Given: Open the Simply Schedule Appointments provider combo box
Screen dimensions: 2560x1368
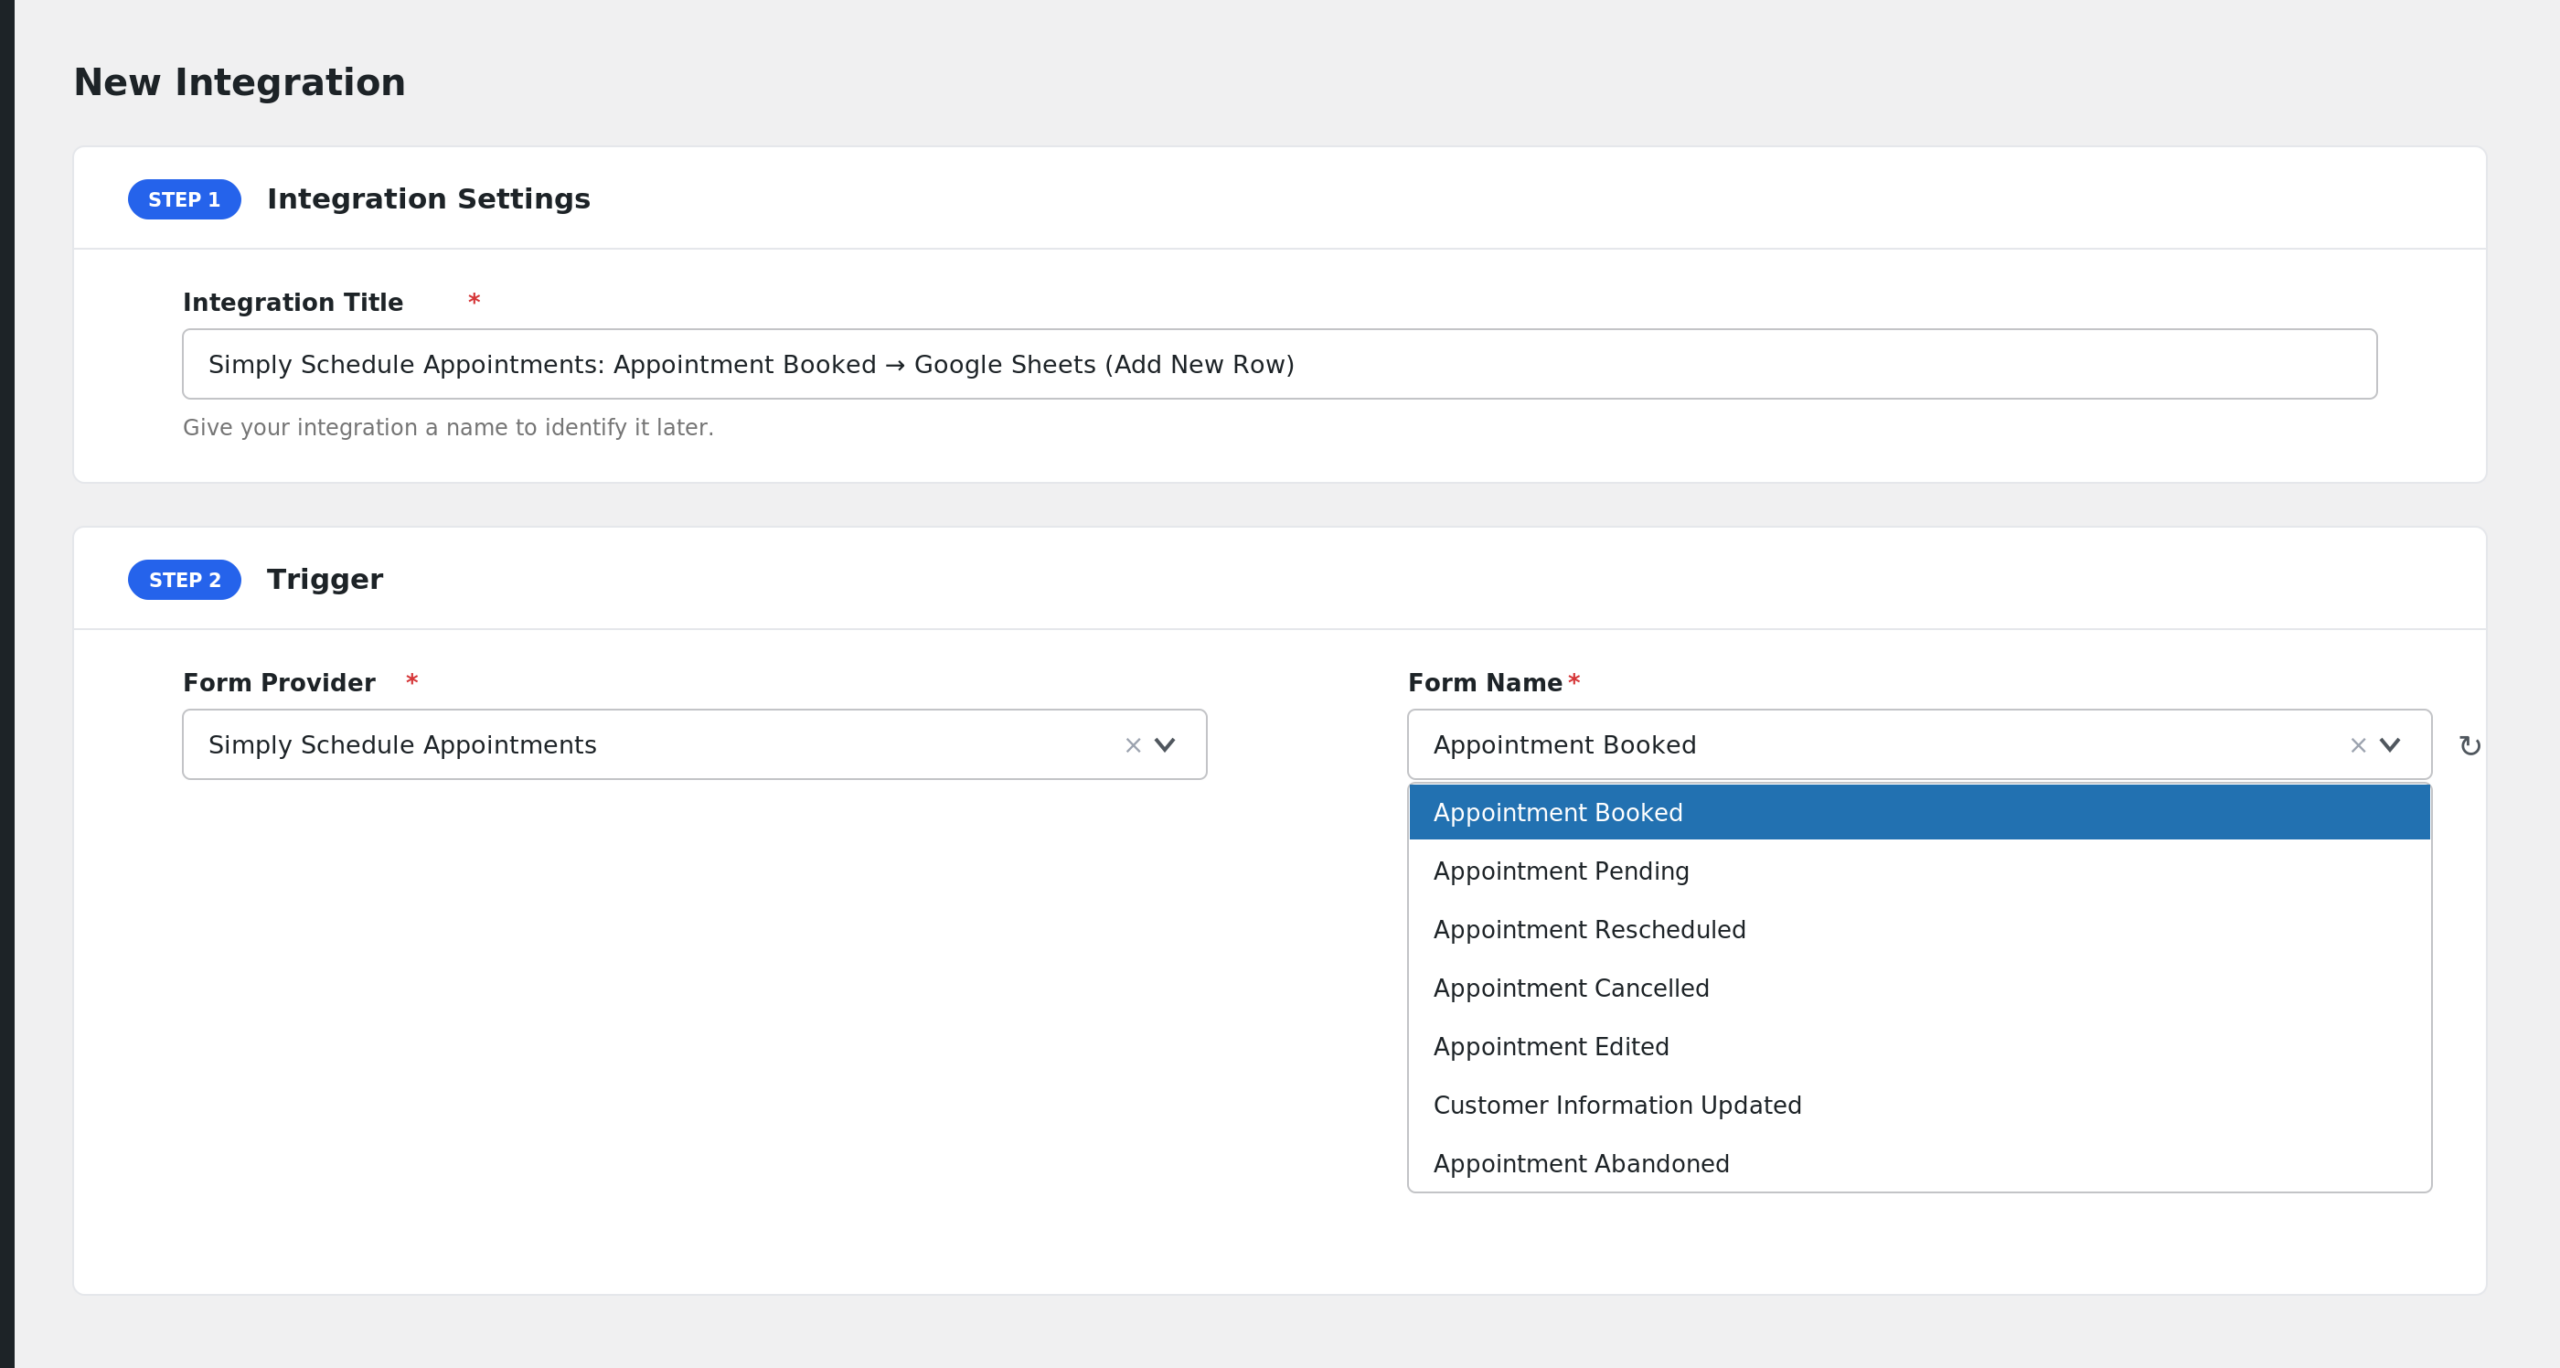Looking at the screenshot, I should 694,744.
